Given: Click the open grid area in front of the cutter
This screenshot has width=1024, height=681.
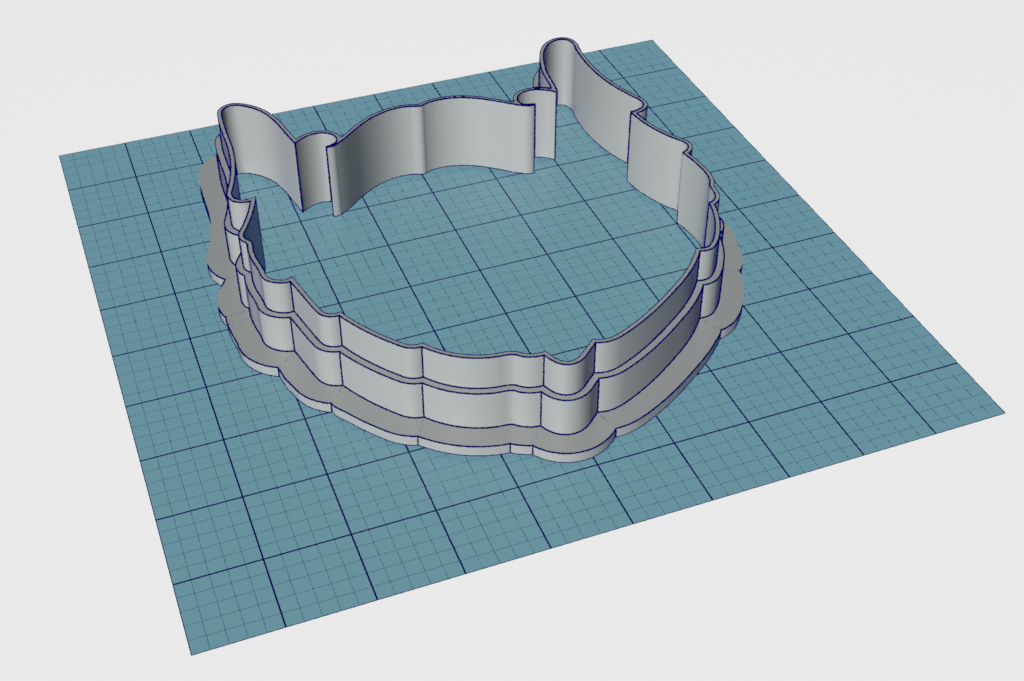Looking at the screenshot, I should [x=450, y=540].
